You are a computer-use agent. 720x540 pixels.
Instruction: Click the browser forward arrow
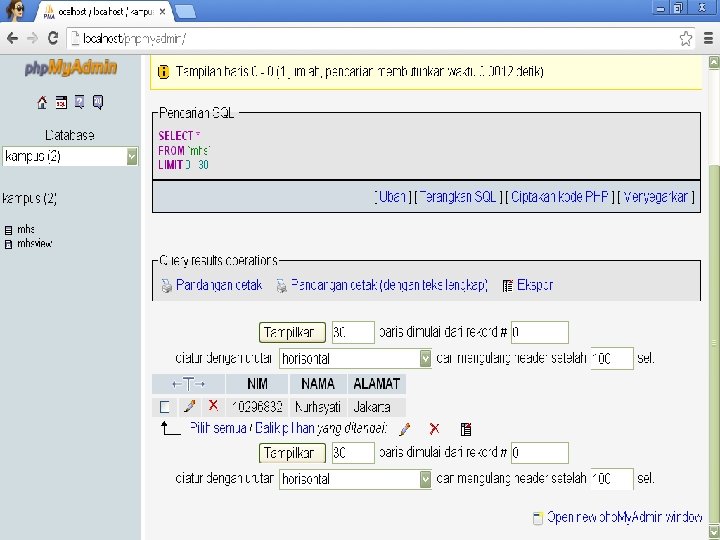pyautogui.click(x=32, y=38)
